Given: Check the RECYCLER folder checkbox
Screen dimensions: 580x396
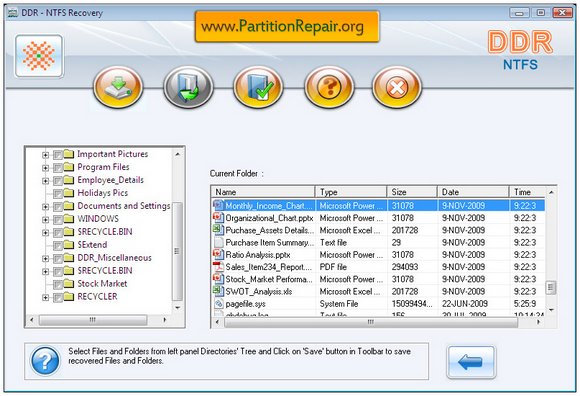Looking at the screenshot, I should [x=58, y=298].
